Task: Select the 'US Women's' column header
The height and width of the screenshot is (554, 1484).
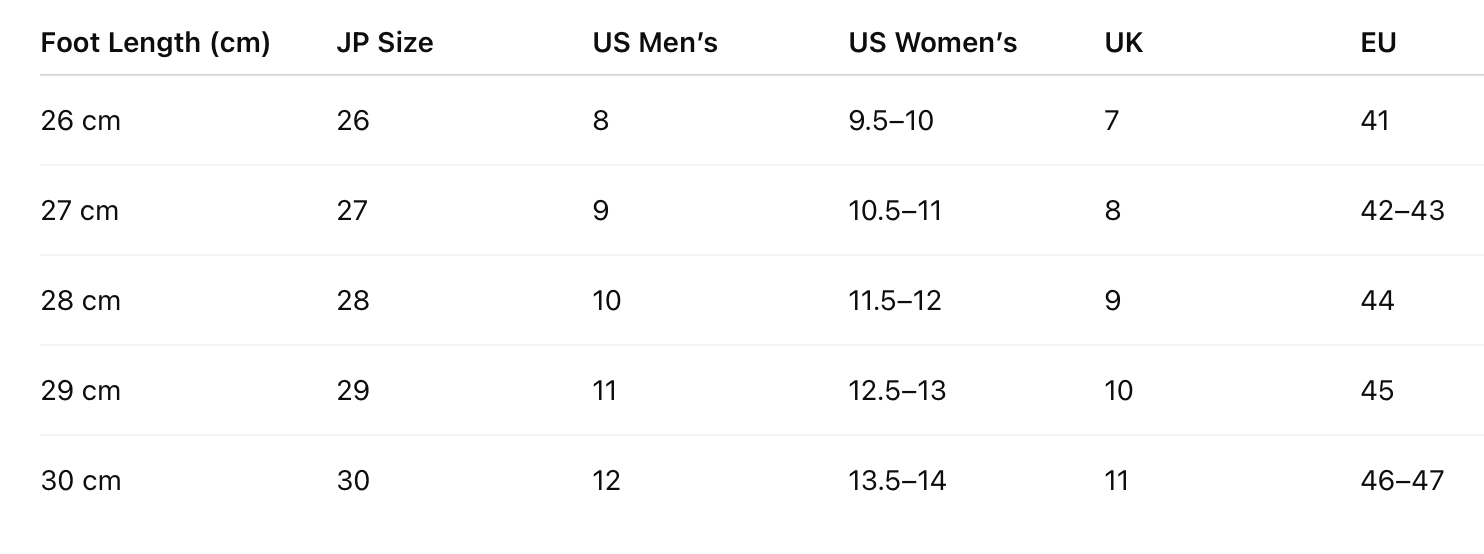Action: click(x=932, y=44)
